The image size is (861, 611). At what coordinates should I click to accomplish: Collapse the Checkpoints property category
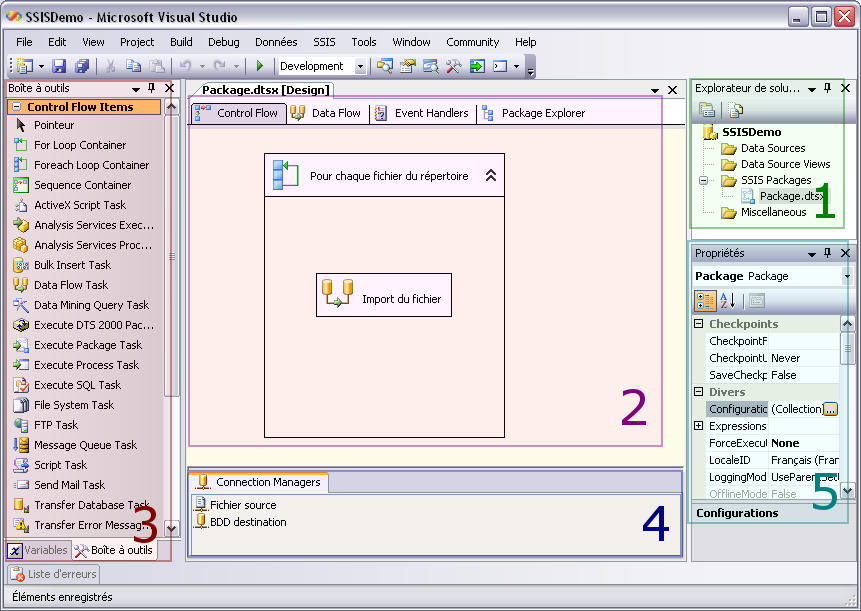click(x=699, y=324)
